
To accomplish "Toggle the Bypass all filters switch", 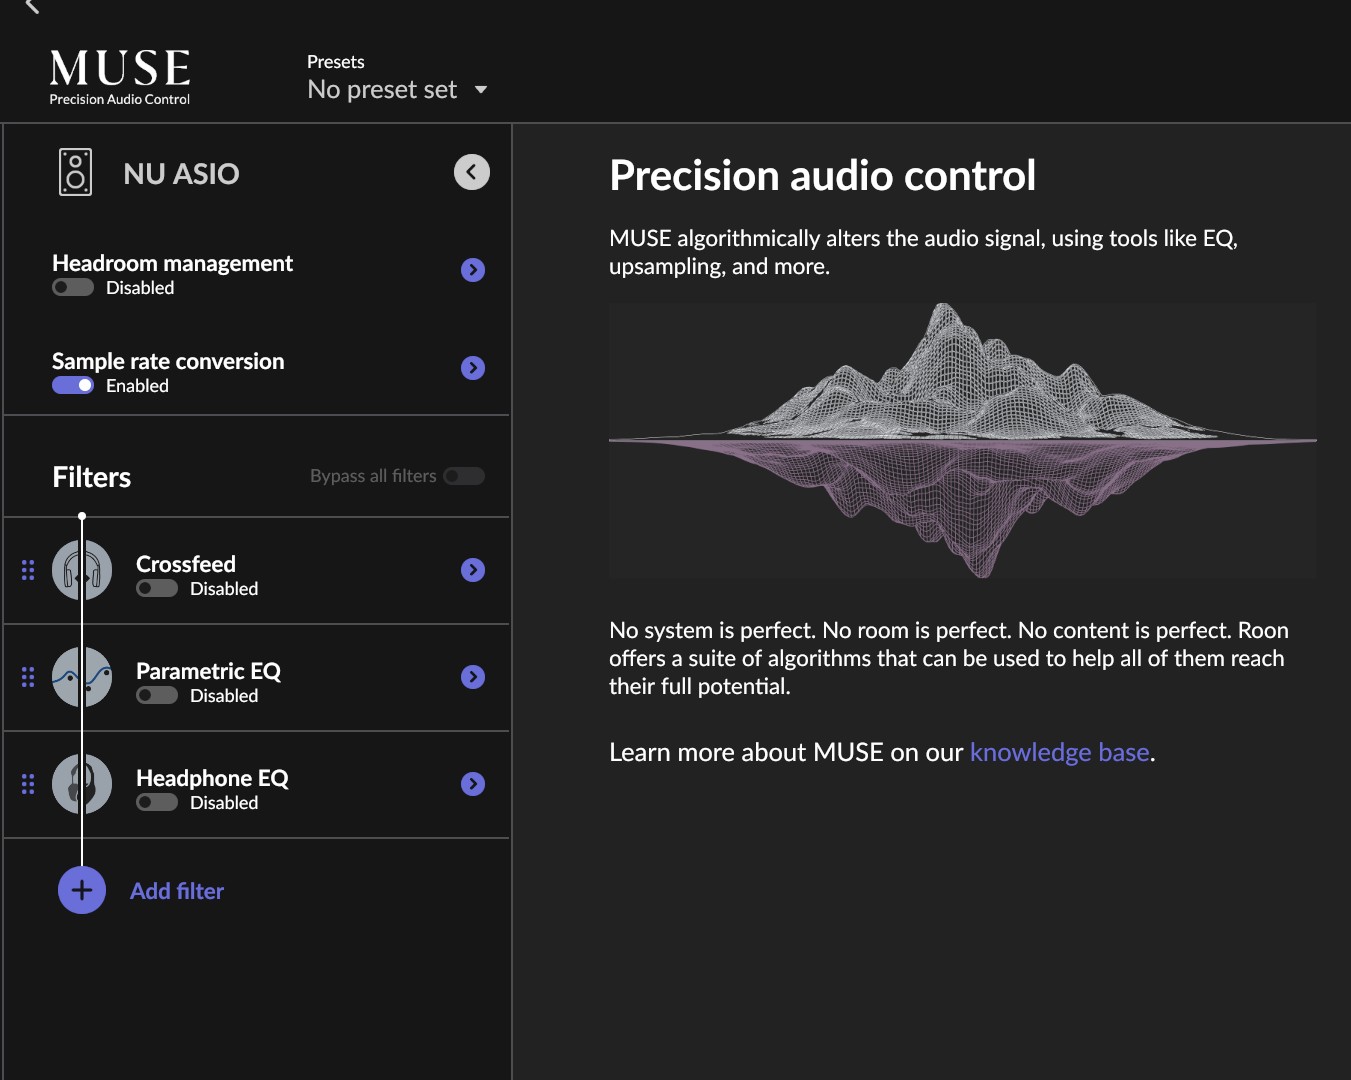I will click(x=464, y=476).
